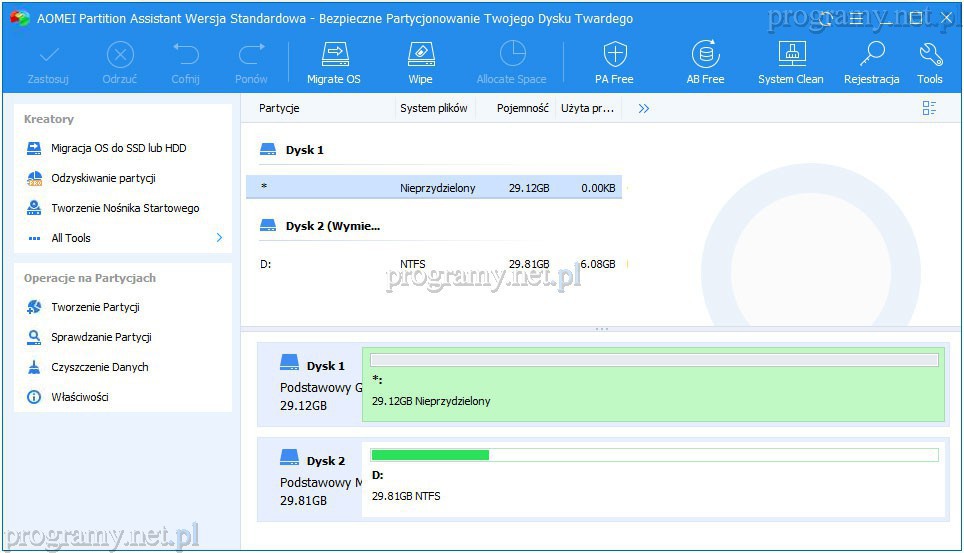Switch partition list view layout icon
The image size is (964, 553).
pos(929,108)
